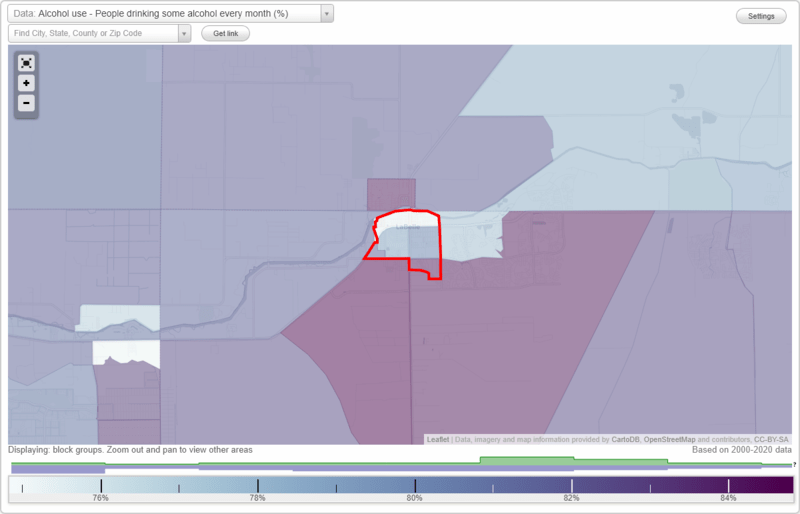Click the 80% mark on color legend
This screenshot has height=514, width=800.
coord(415,485)
